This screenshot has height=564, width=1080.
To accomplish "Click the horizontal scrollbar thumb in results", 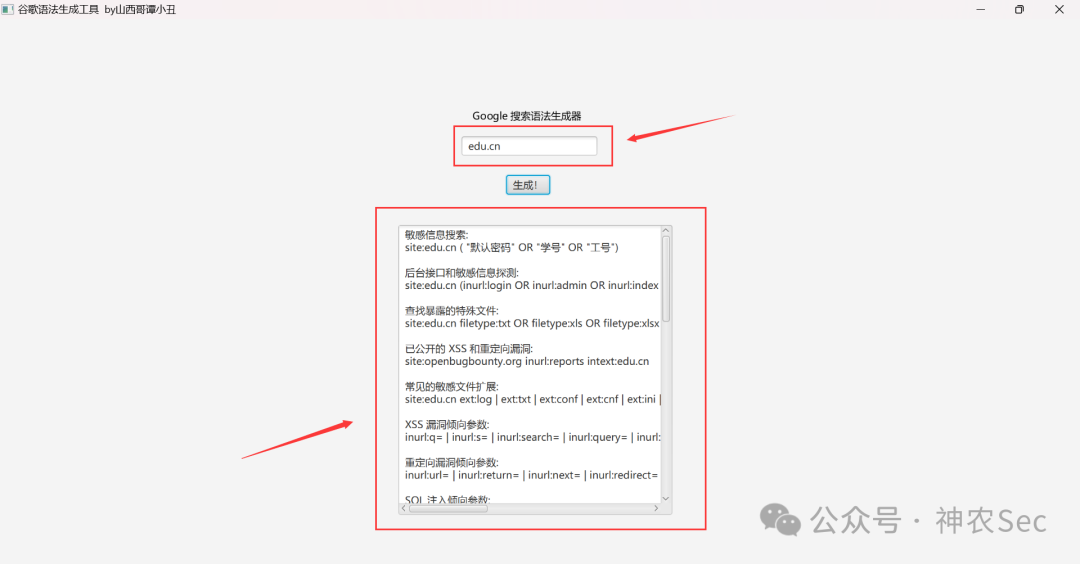I will 448,509.
